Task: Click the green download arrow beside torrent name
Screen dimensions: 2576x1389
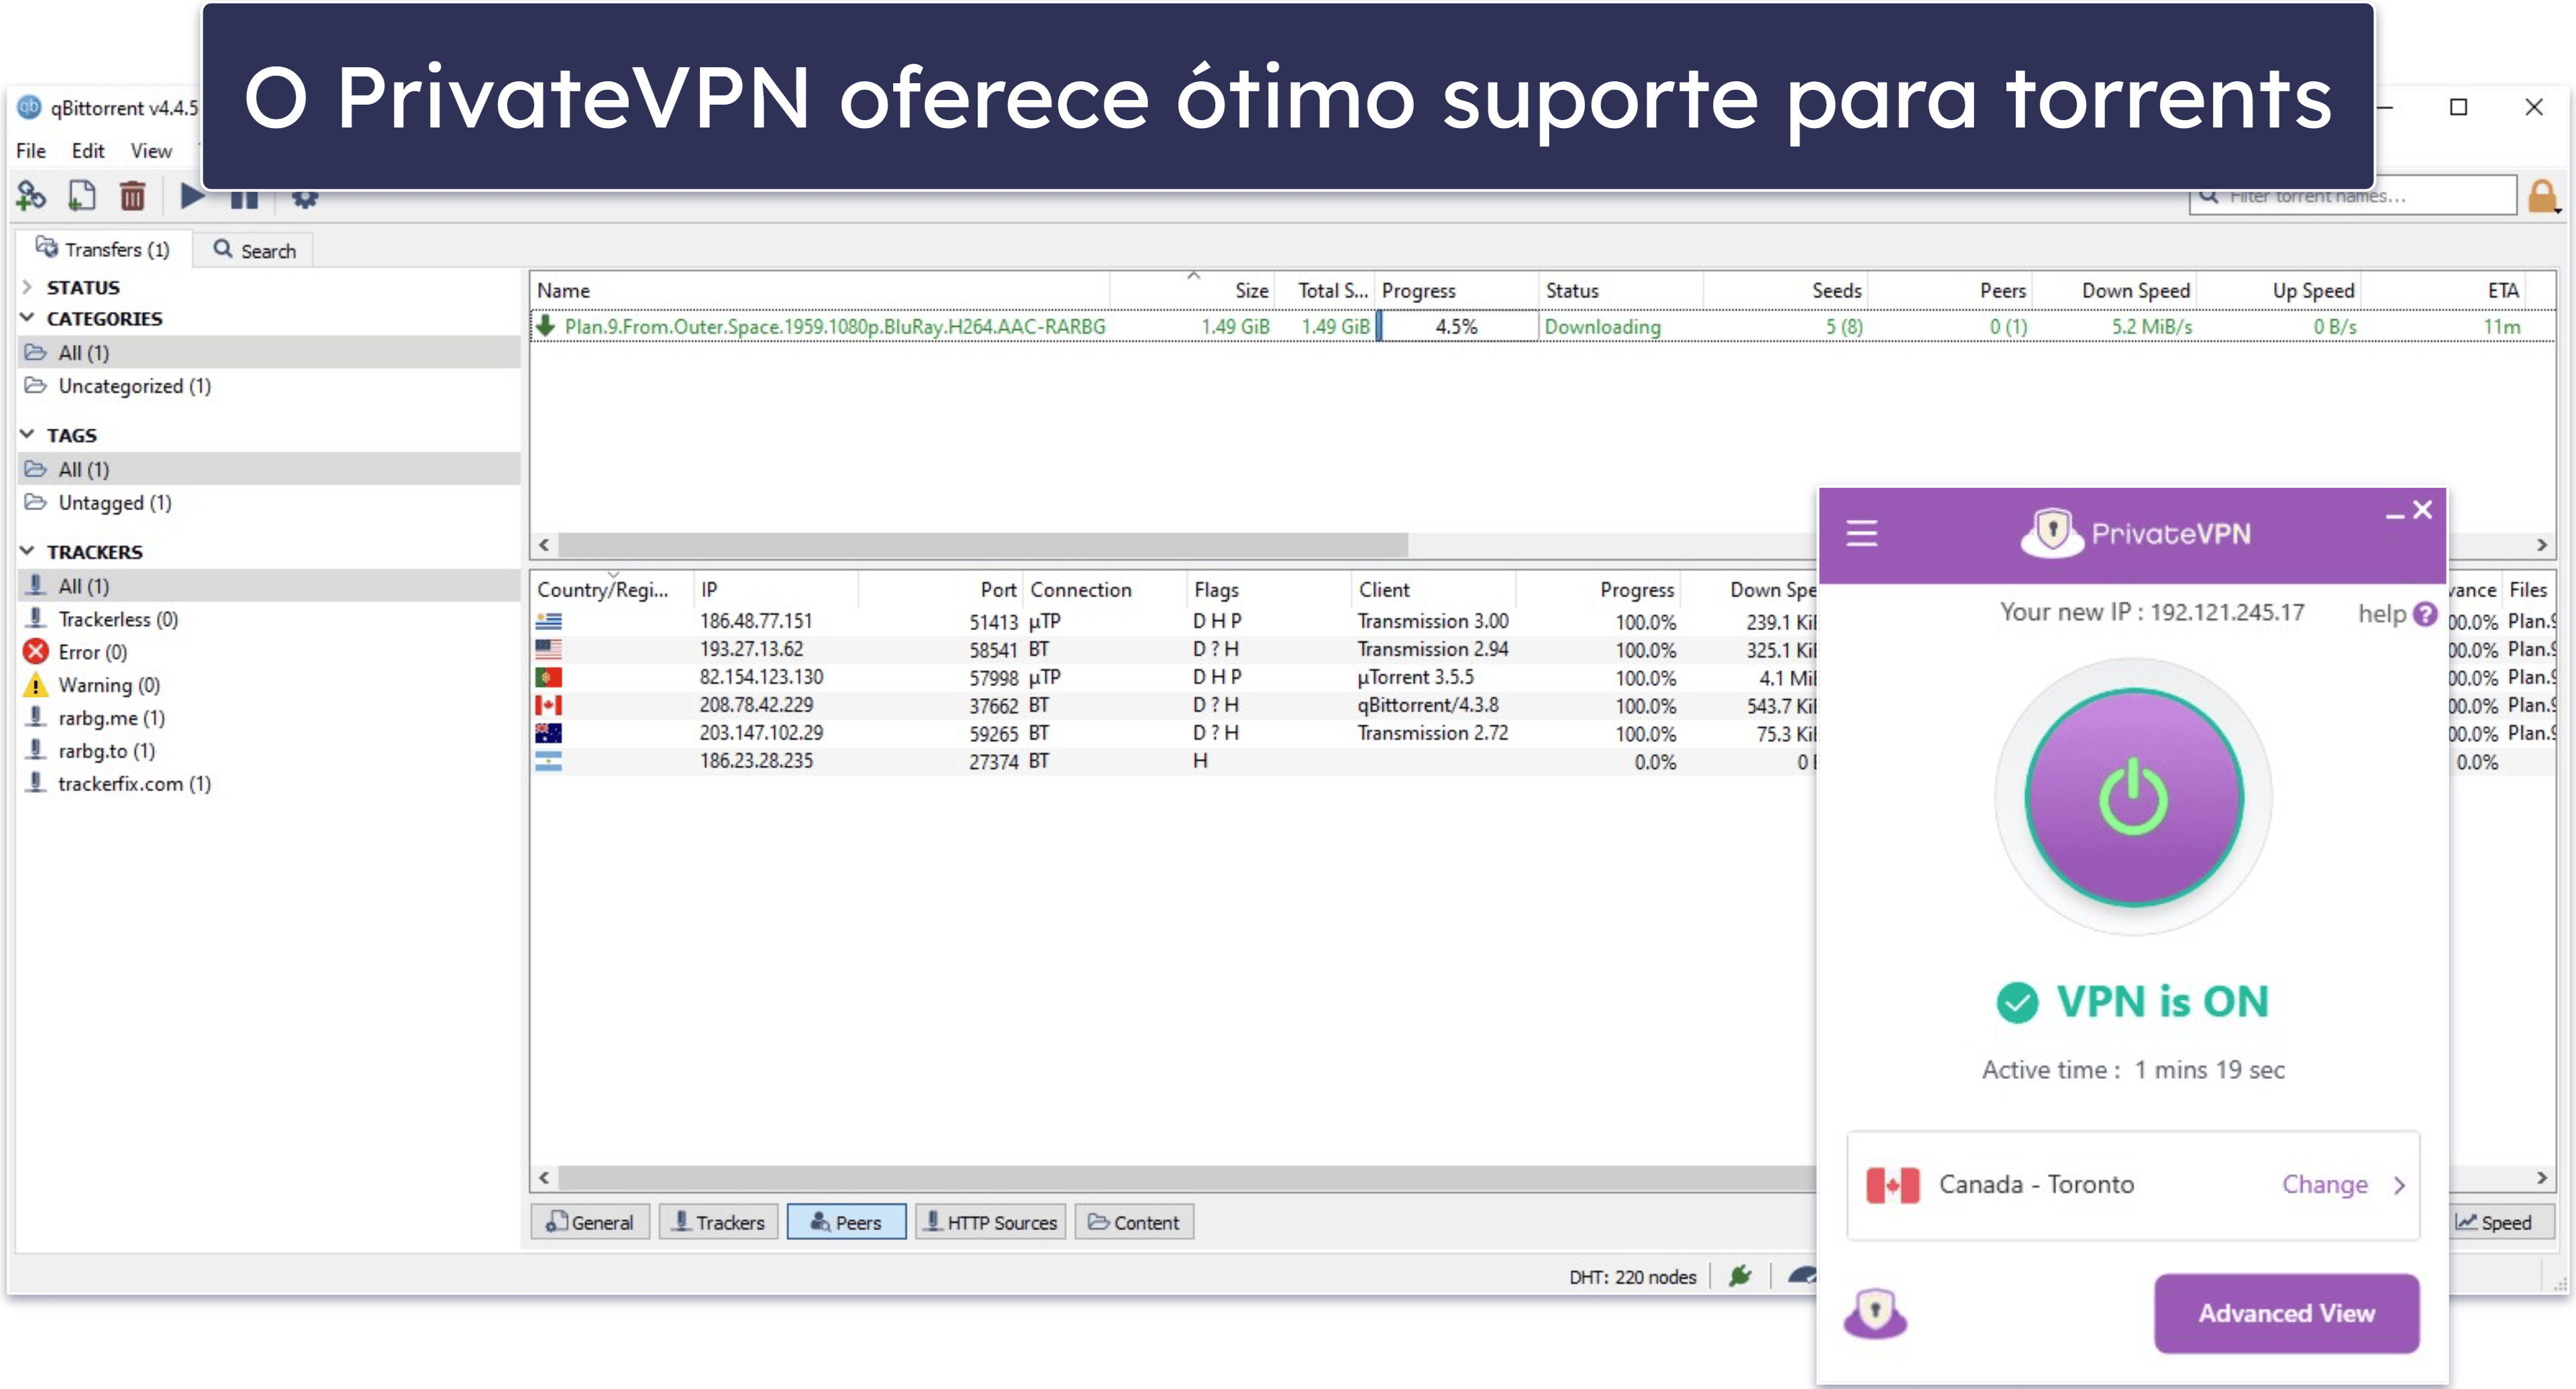Action: click(546, 326)
